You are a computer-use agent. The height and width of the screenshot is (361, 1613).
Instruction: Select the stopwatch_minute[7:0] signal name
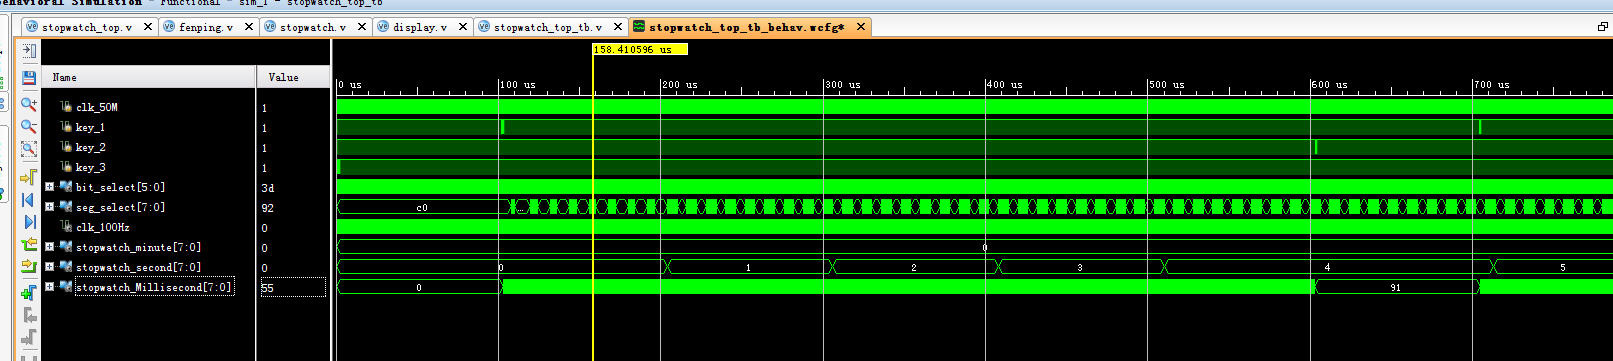point(138,247)
